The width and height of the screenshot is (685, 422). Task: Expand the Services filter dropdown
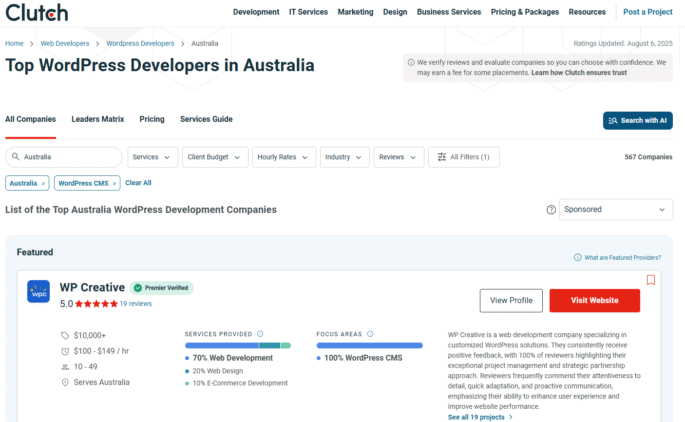click(x=152, y=157)
